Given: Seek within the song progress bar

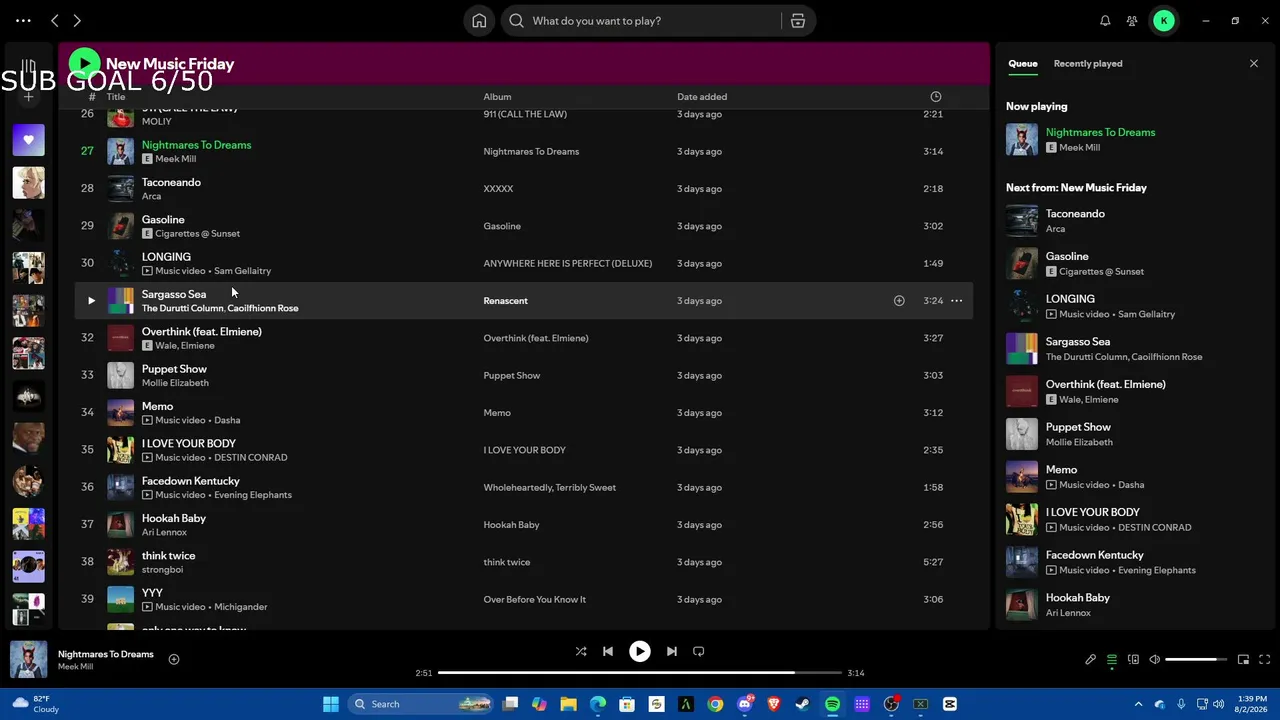Looking at the screenshot, I should pyautogui.click(x=640, y=673).
